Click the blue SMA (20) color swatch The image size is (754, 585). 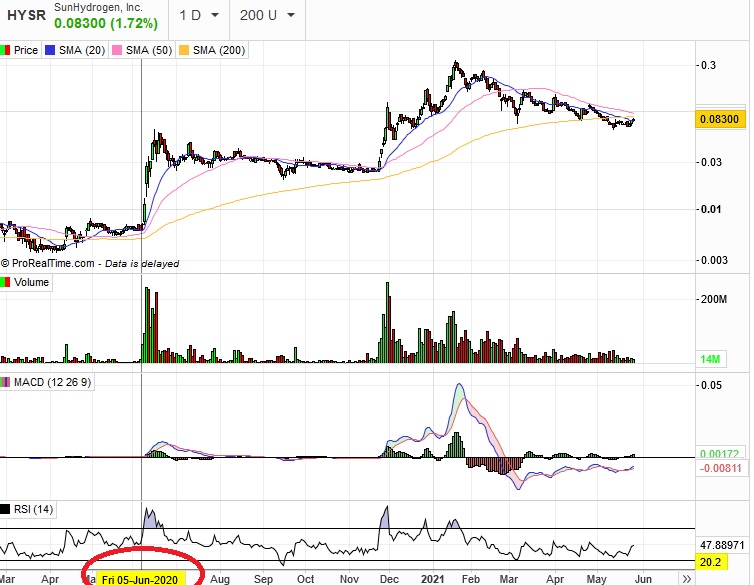[x=50, y=50]
